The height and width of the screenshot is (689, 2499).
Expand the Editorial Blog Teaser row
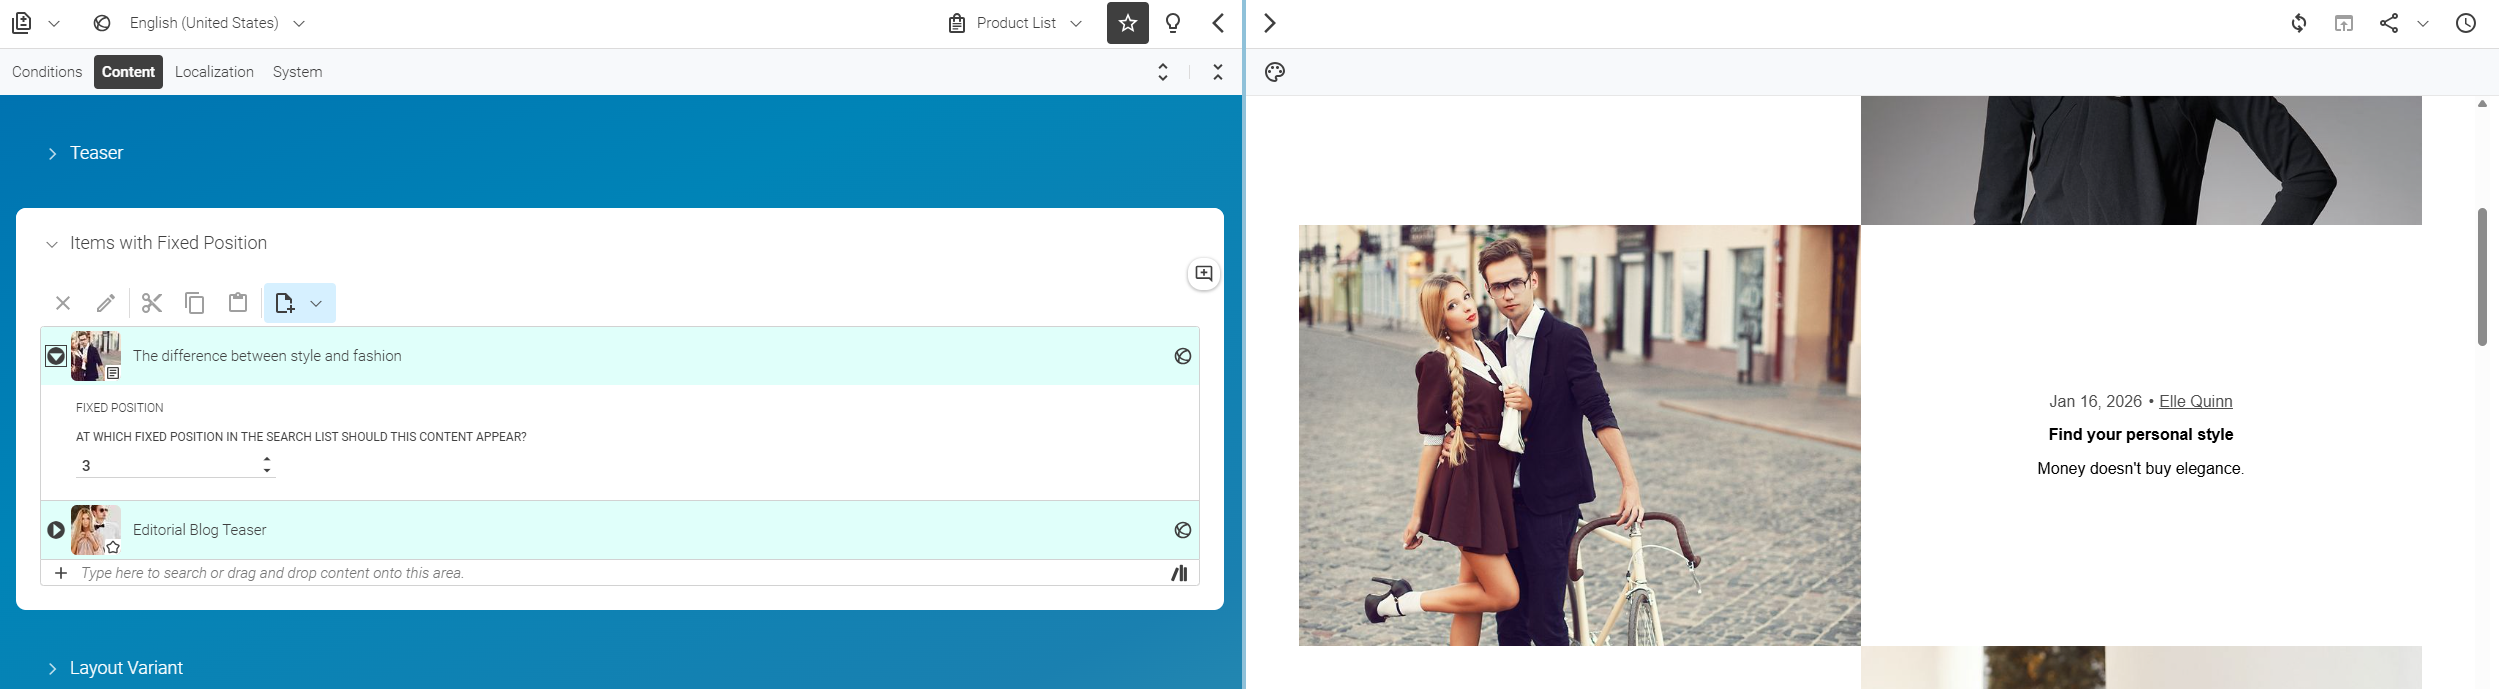click(56, 530)
